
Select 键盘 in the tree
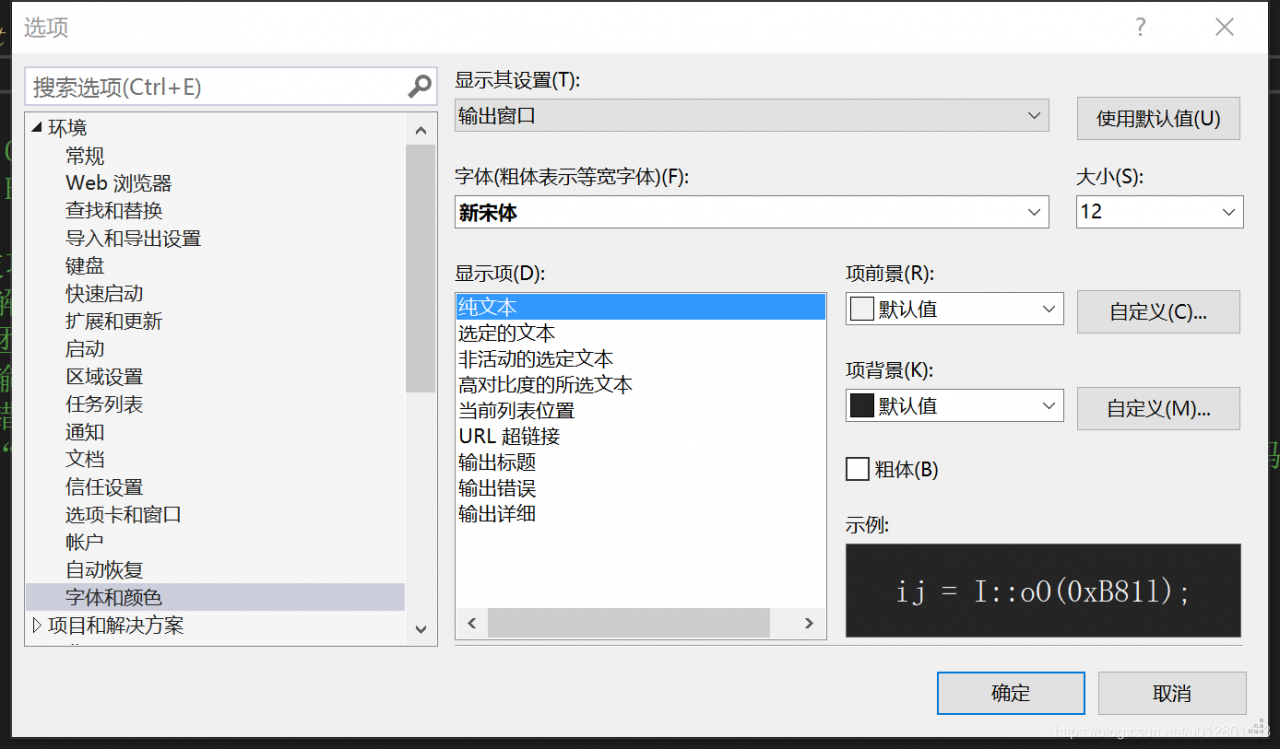click(x=85, y=266)
